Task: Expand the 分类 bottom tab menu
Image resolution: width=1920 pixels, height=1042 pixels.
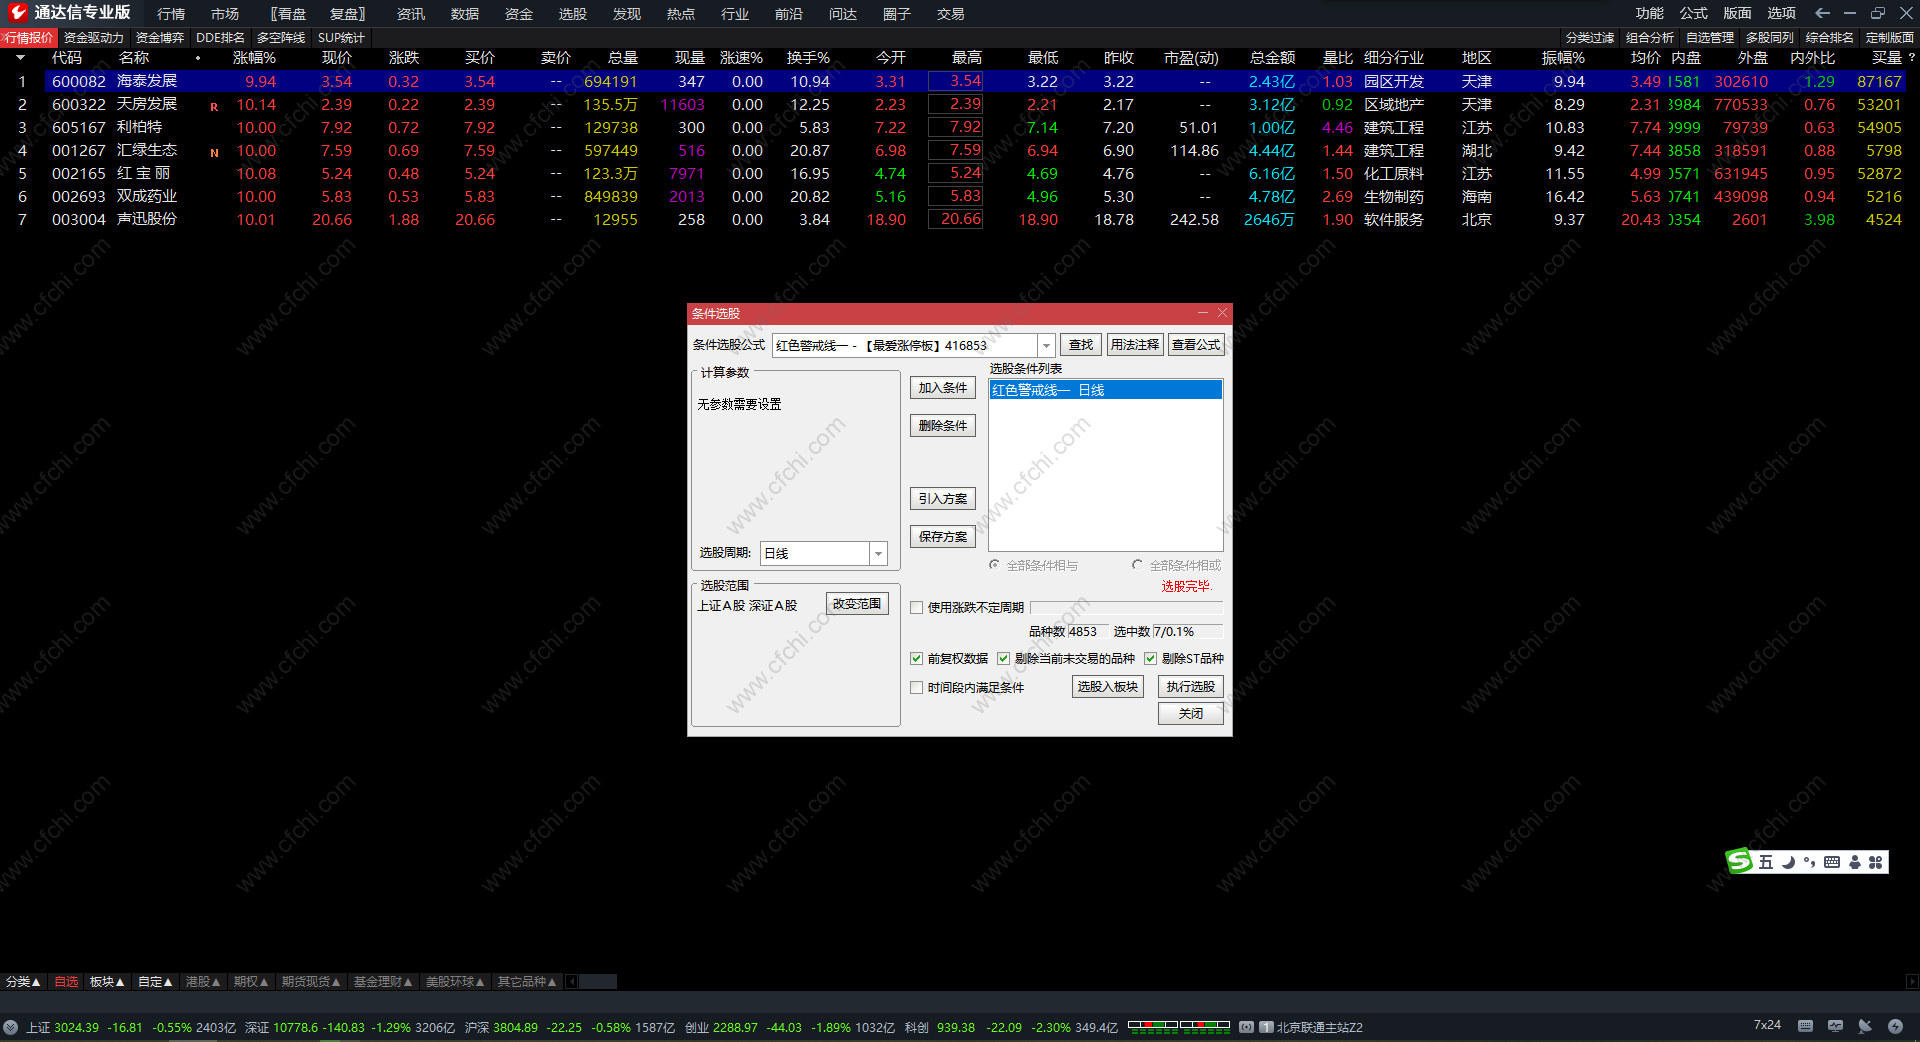Action: [x=23, y=982]
